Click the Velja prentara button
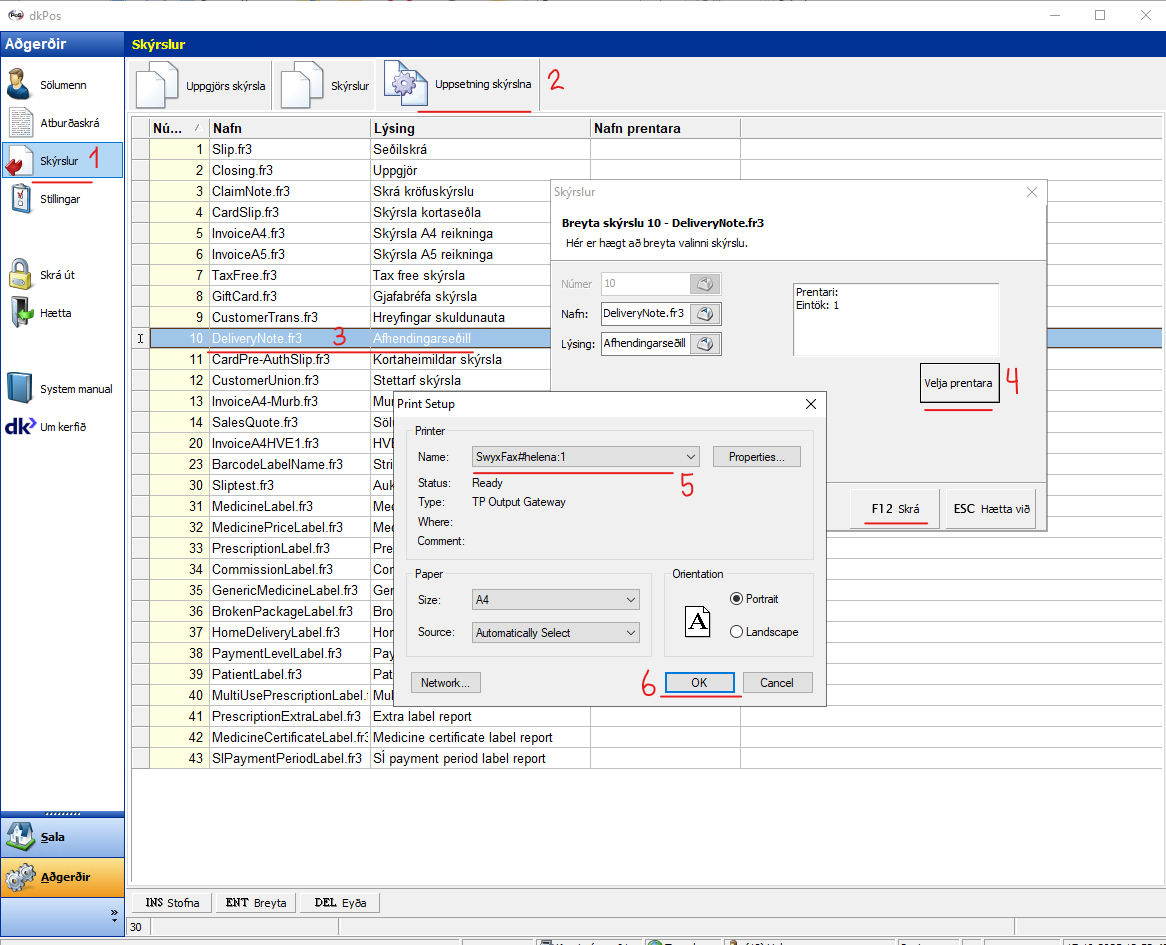 pyautogui.click(x=958, y=383)
